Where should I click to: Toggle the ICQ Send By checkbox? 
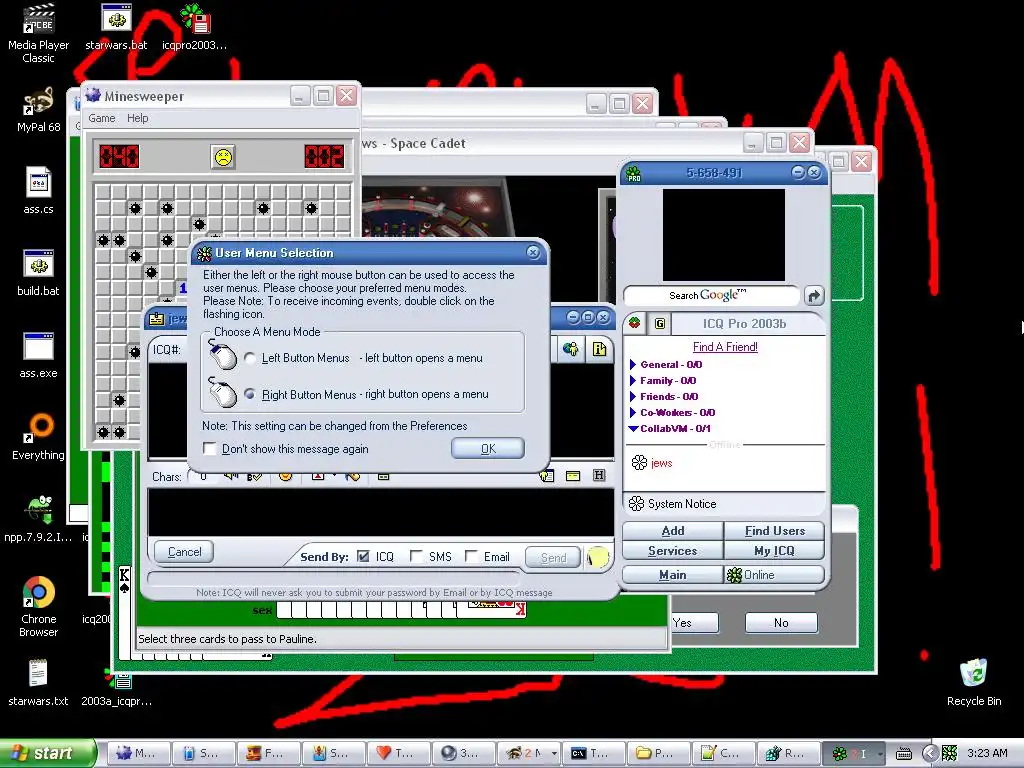point(364,556)
